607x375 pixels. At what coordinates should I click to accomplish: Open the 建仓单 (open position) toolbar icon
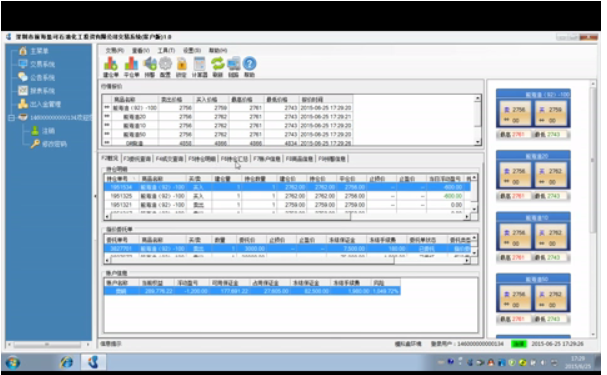click(x=111, y=67)
